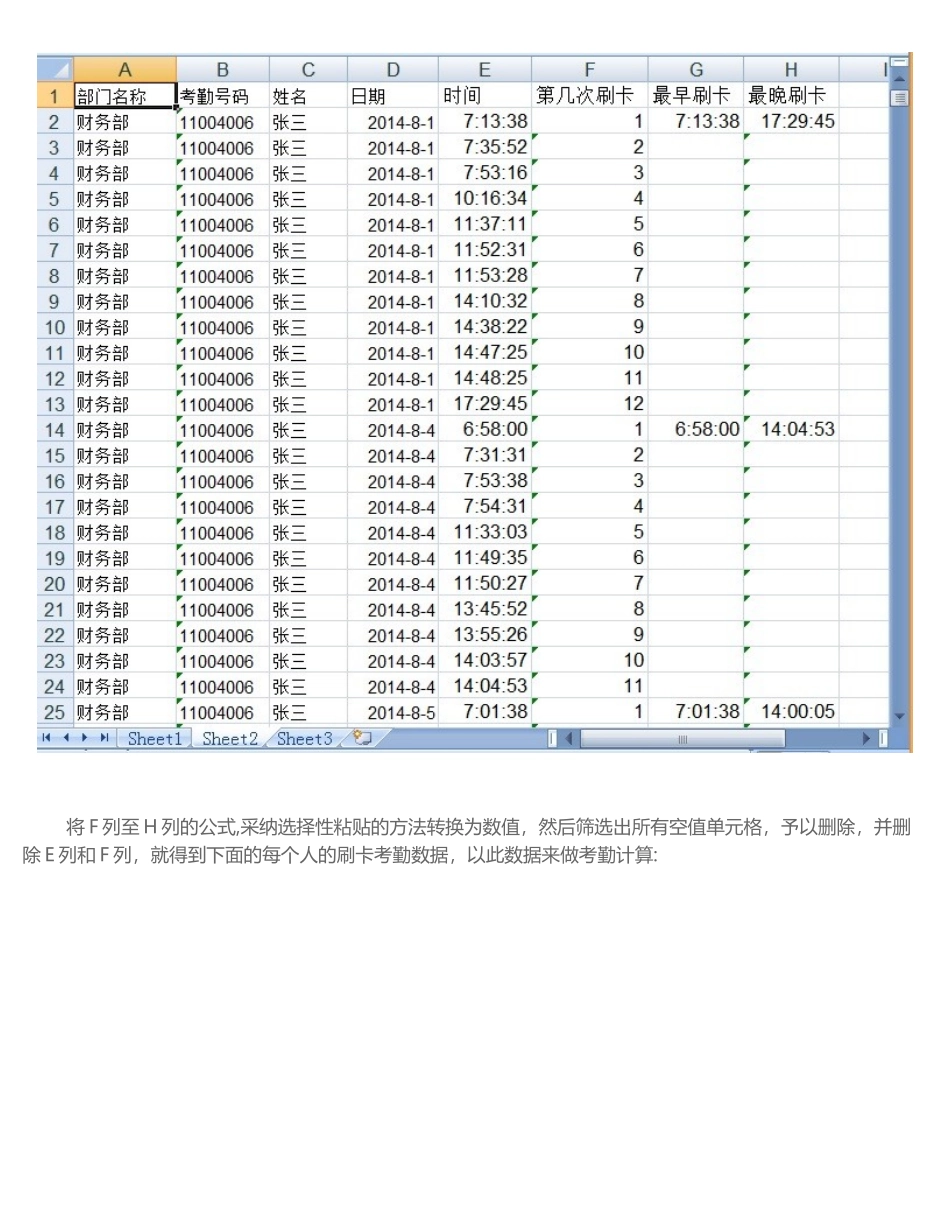
Task: Click time cell 11:37:11
Action: [485, 224]
